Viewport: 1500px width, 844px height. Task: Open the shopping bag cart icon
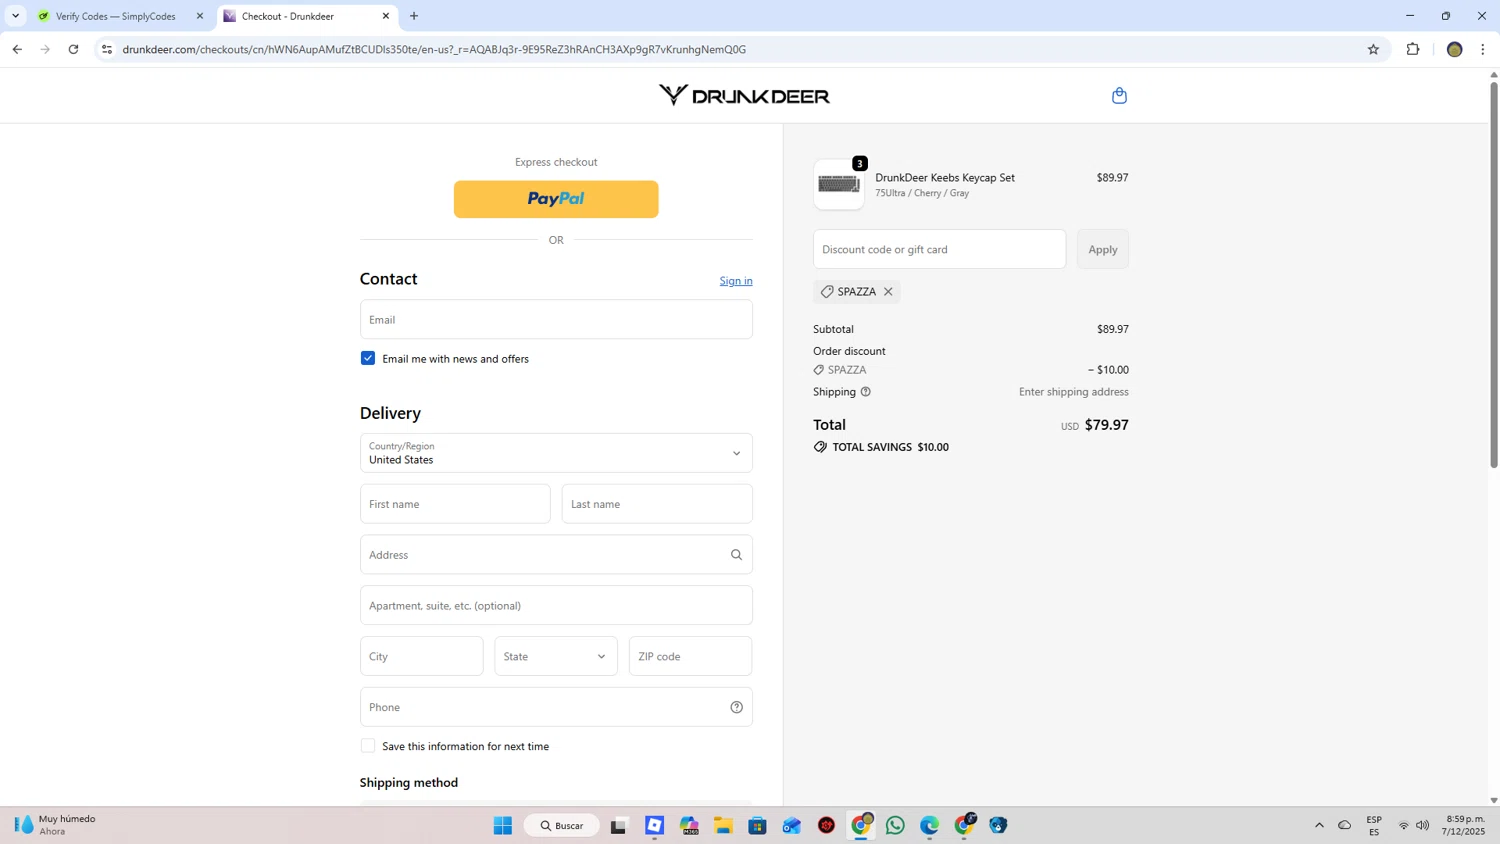1119,95
